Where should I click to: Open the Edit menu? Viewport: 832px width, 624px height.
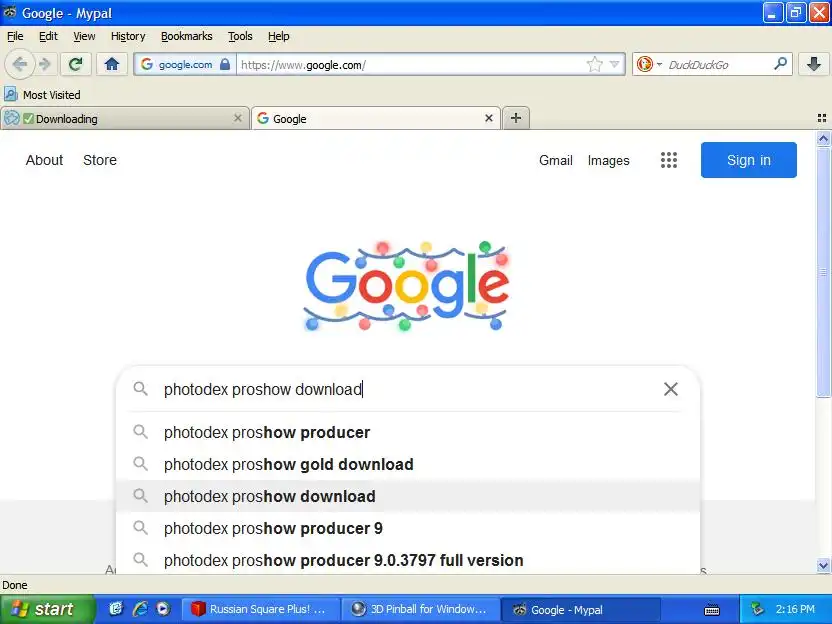48,36
